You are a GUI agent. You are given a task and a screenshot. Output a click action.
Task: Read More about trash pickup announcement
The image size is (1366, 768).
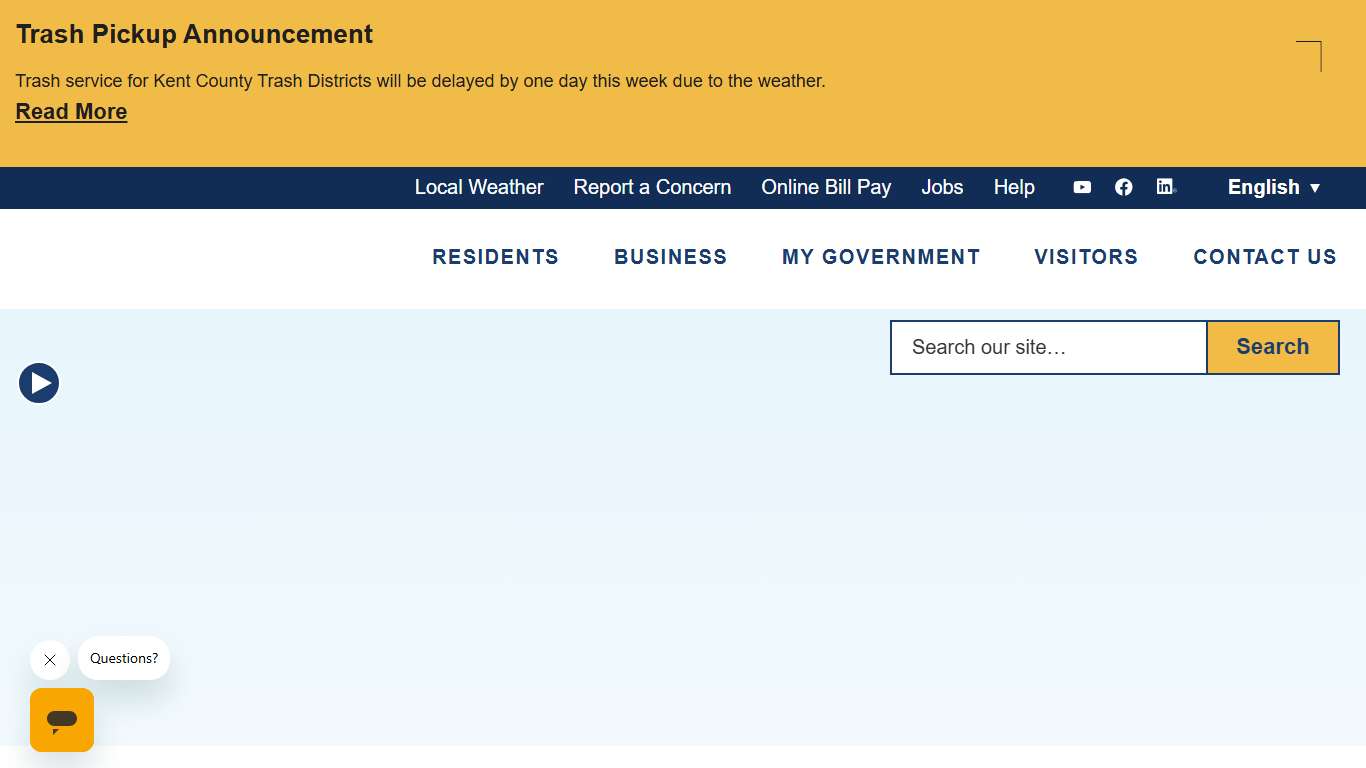click(71, 112)
